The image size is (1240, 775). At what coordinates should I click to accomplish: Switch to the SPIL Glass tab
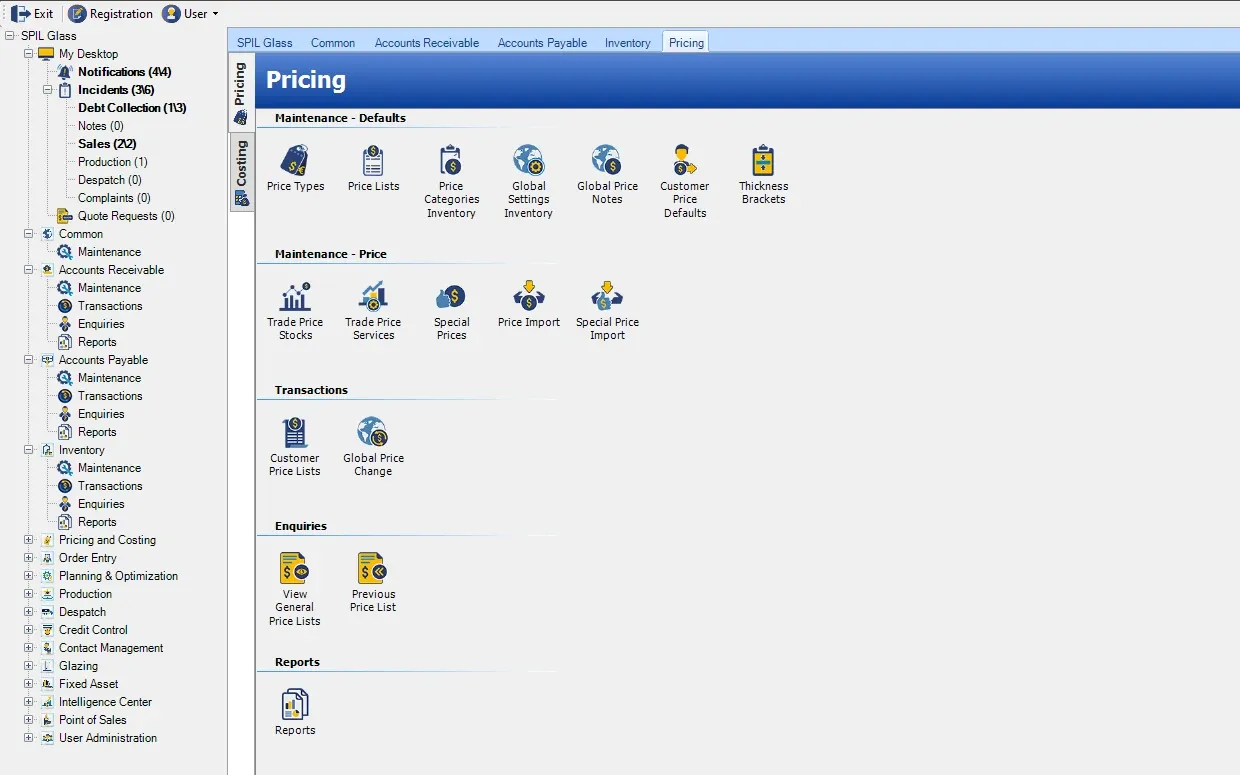tap(265, 43)
